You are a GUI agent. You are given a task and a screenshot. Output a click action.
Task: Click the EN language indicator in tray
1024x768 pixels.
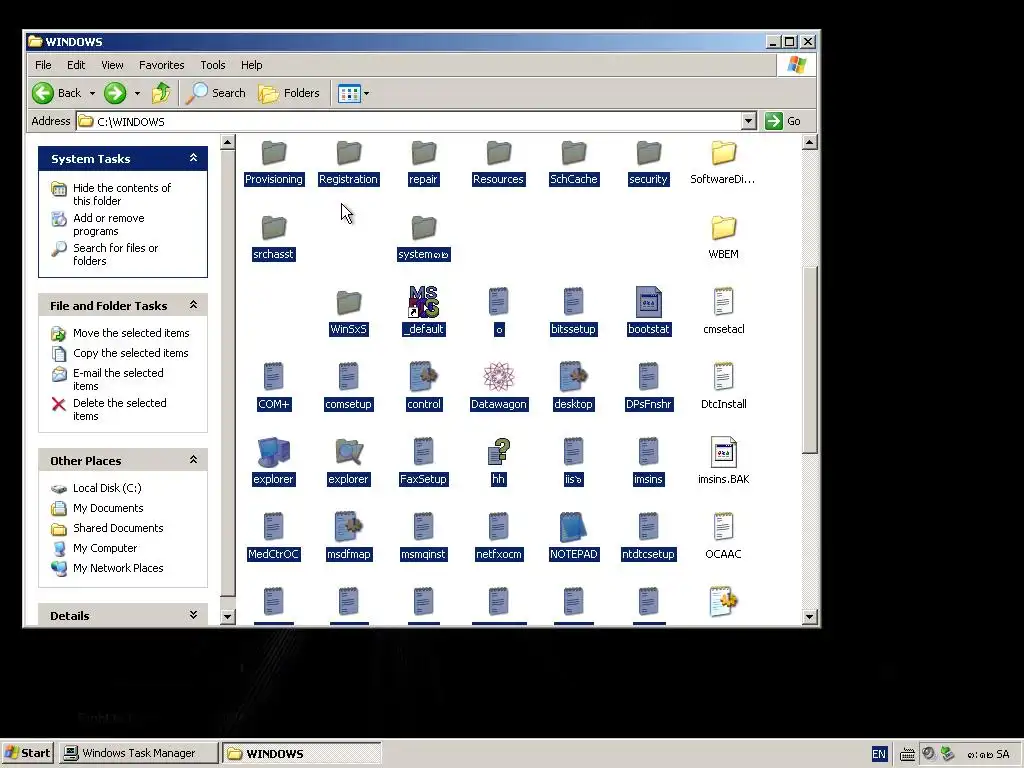click(x=879, y=754)
